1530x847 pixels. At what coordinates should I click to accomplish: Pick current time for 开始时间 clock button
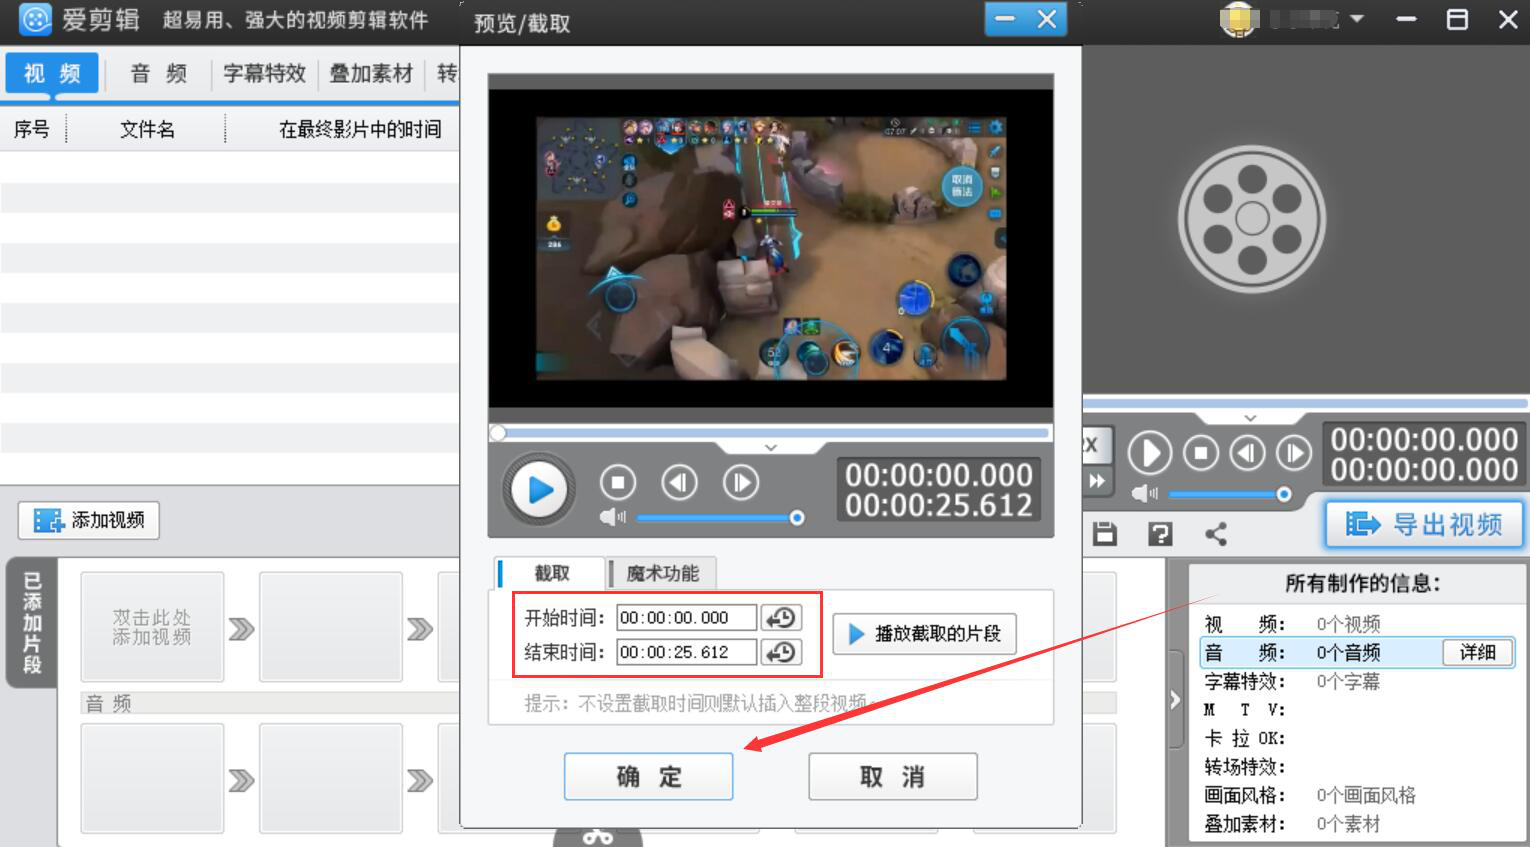point(781,618)
